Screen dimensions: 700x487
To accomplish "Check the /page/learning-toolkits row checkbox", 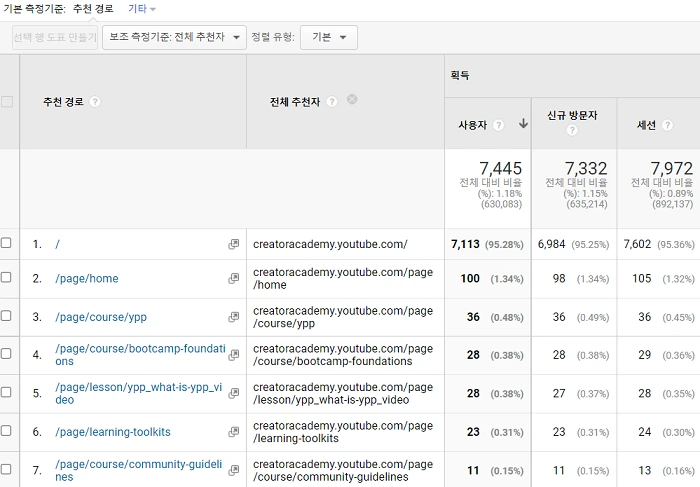I will pyautogui.click(x=6, y=430).
